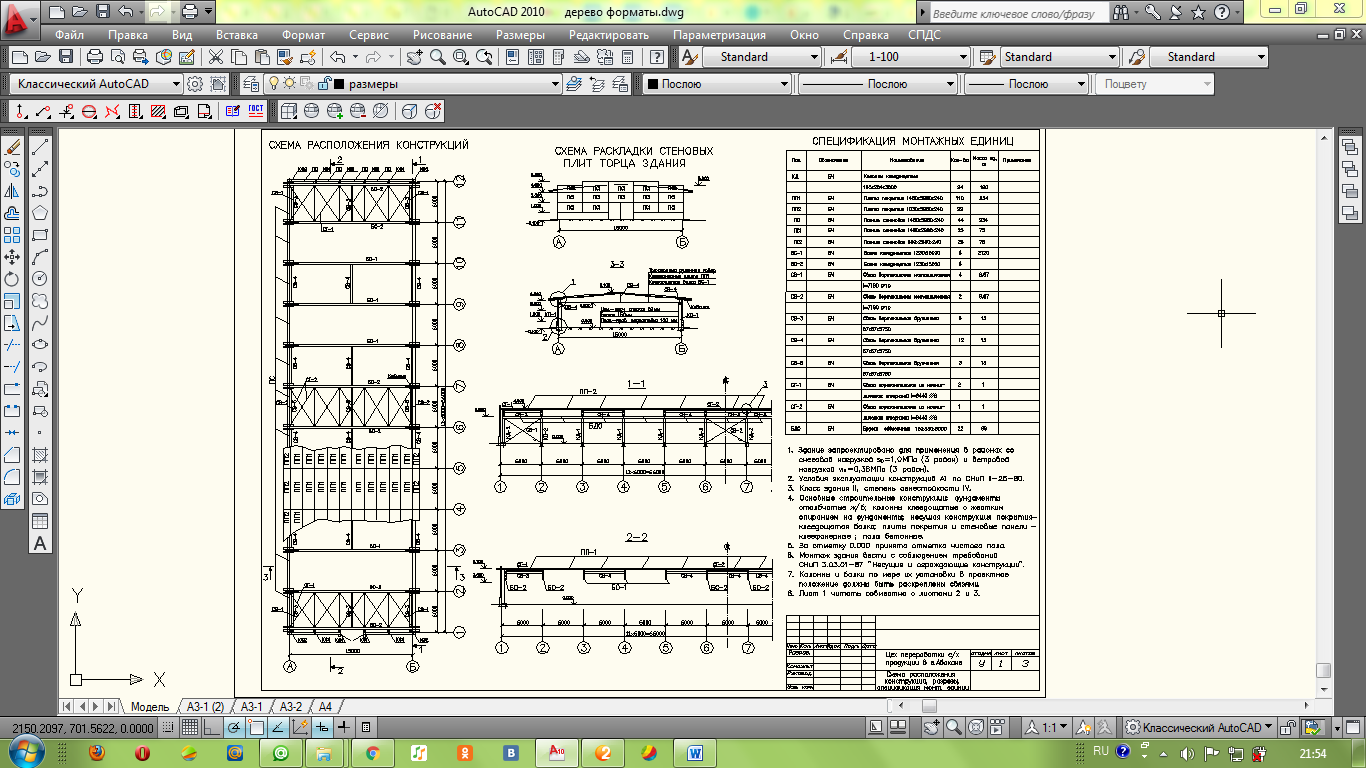Open the lineweight Послою dropdown
1366x768 pixels.
point(1026,84)
